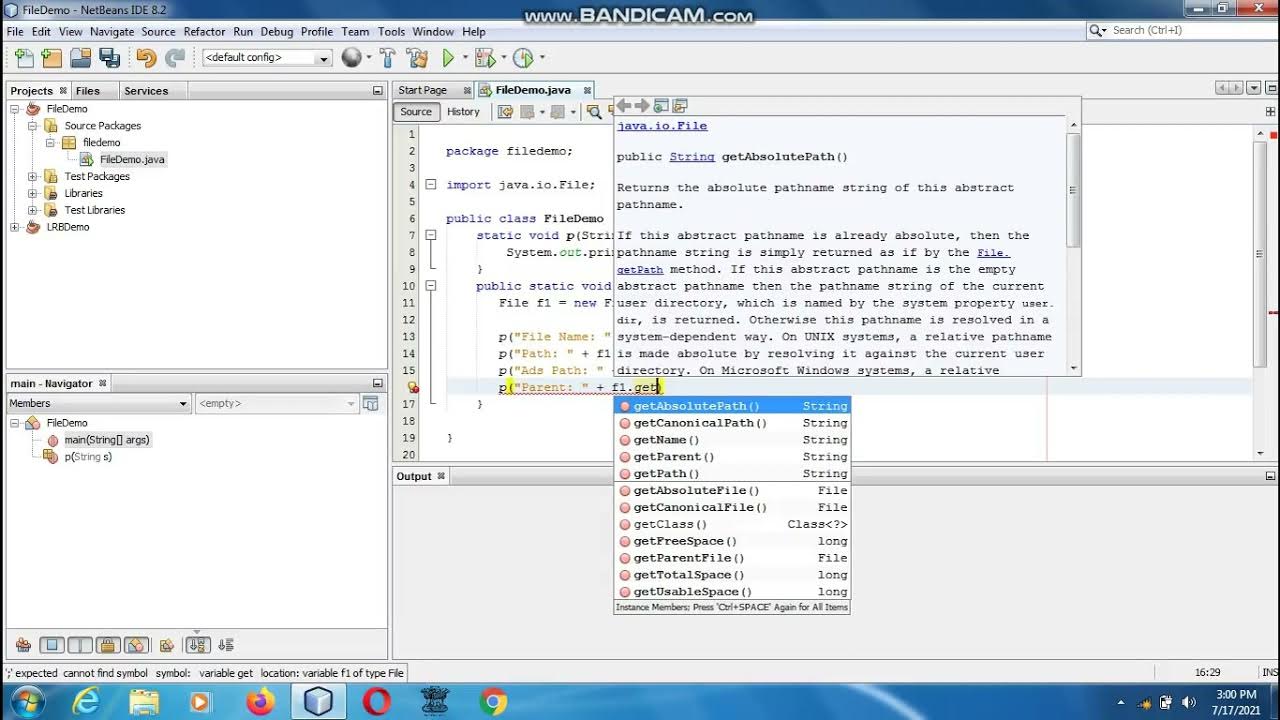The height and width of the screenshot is (720, 1280).
Task: Run the project with green play icon
Action: (448, 58)
